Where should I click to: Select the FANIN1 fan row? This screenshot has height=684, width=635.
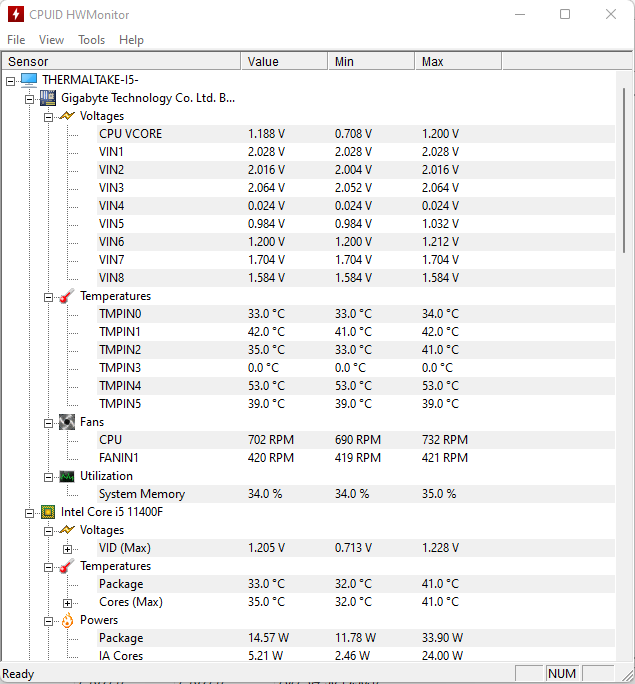click(x=356, y=458)
